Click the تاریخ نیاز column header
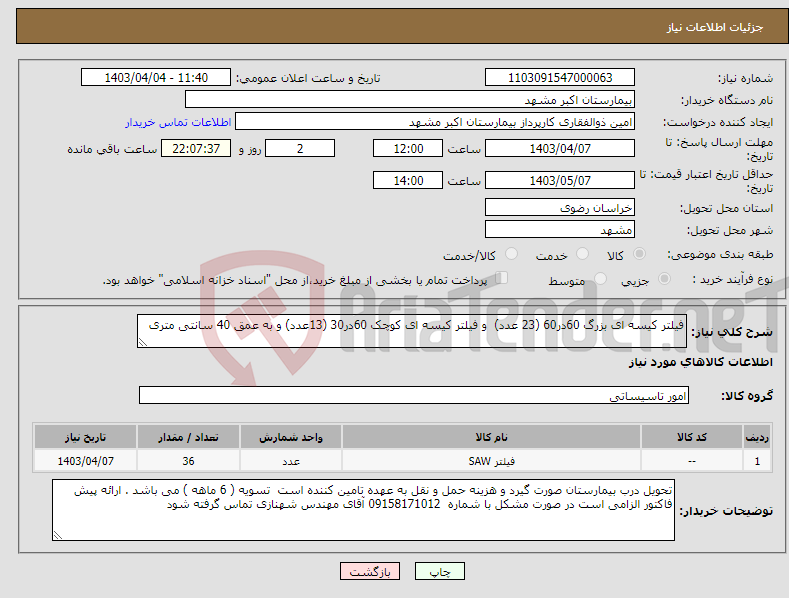The height and width of the screenshot is (598, 789). coord(86,437)
